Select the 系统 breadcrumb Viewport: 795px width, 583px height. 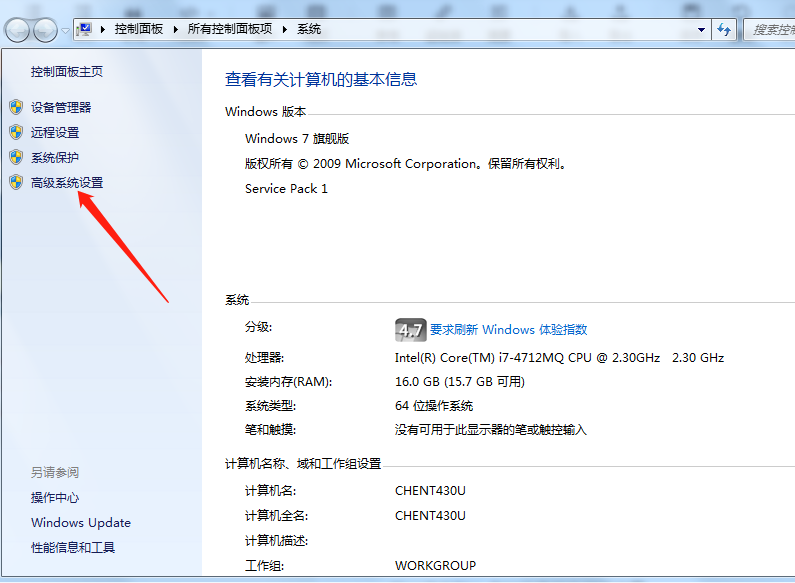[x=309, y=29]
